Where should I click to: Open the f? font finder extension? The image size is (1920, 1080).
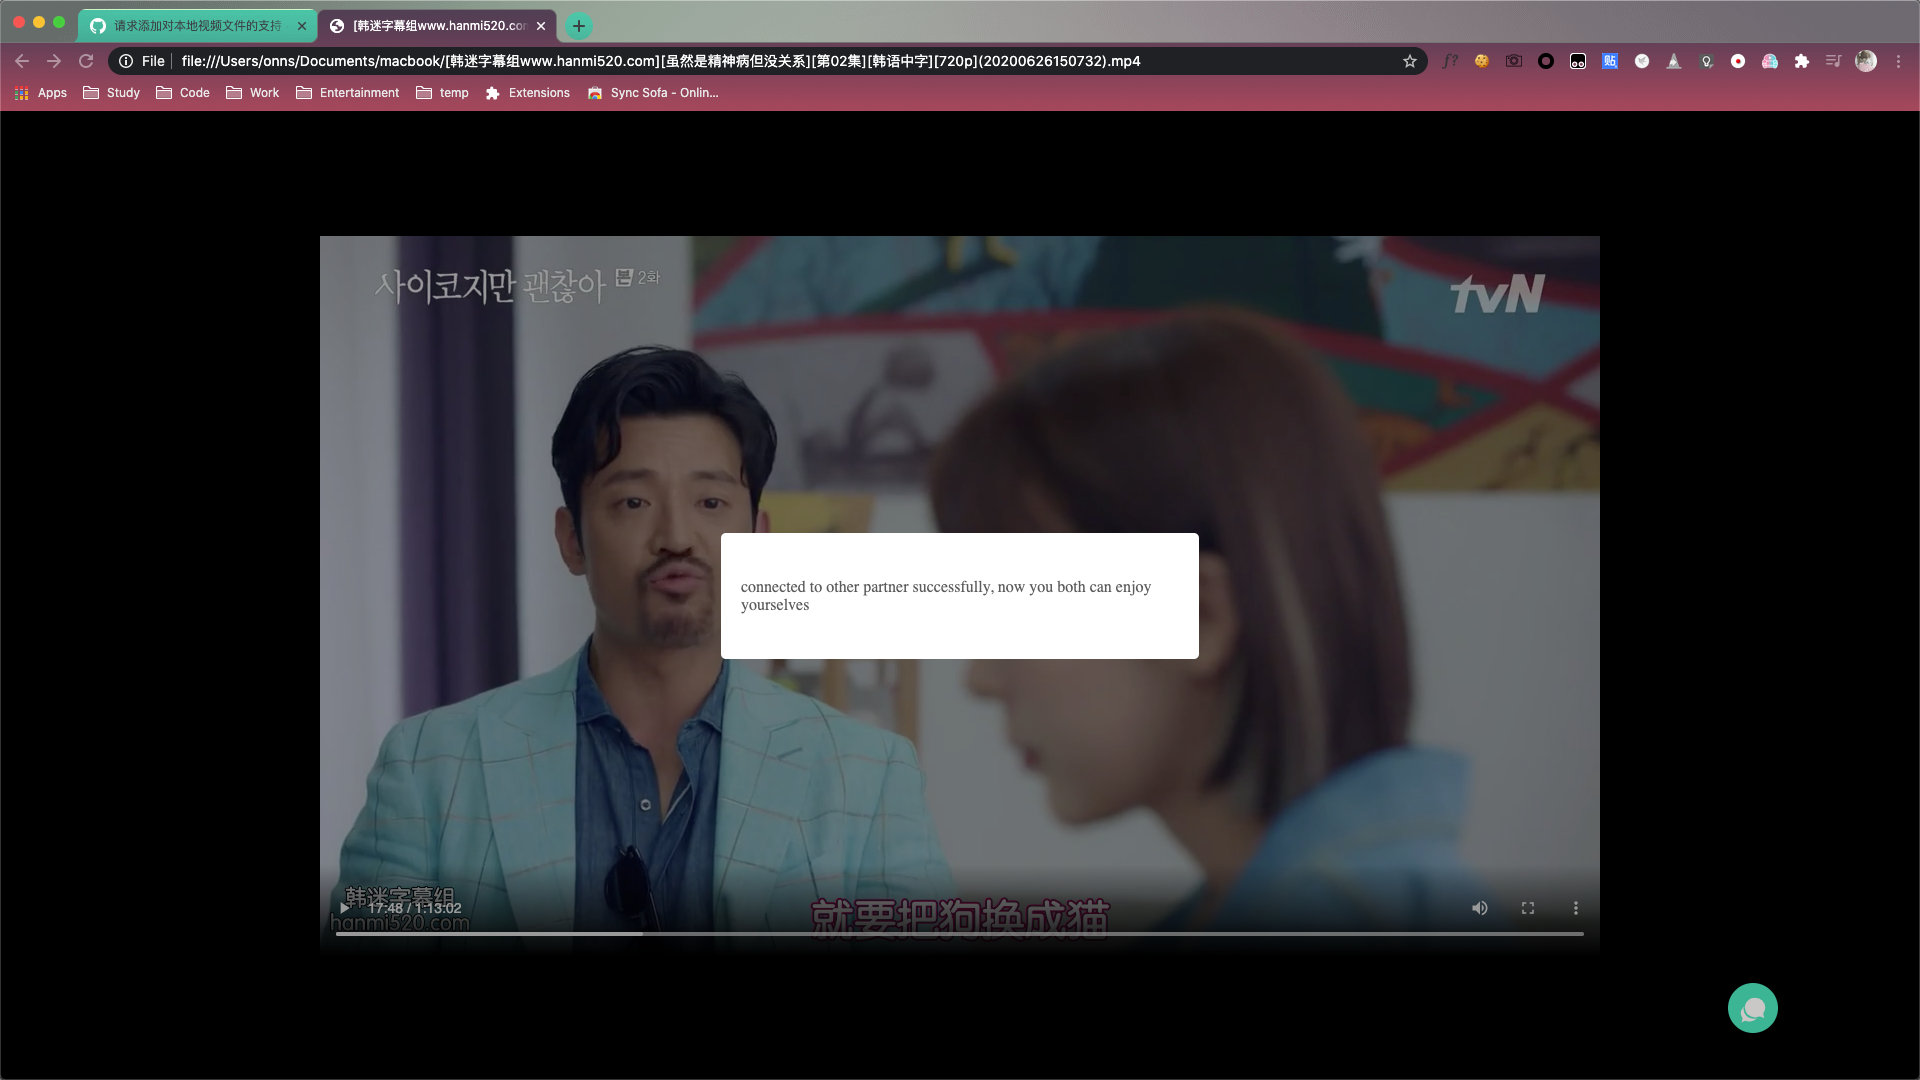(x=1450, y=61)
